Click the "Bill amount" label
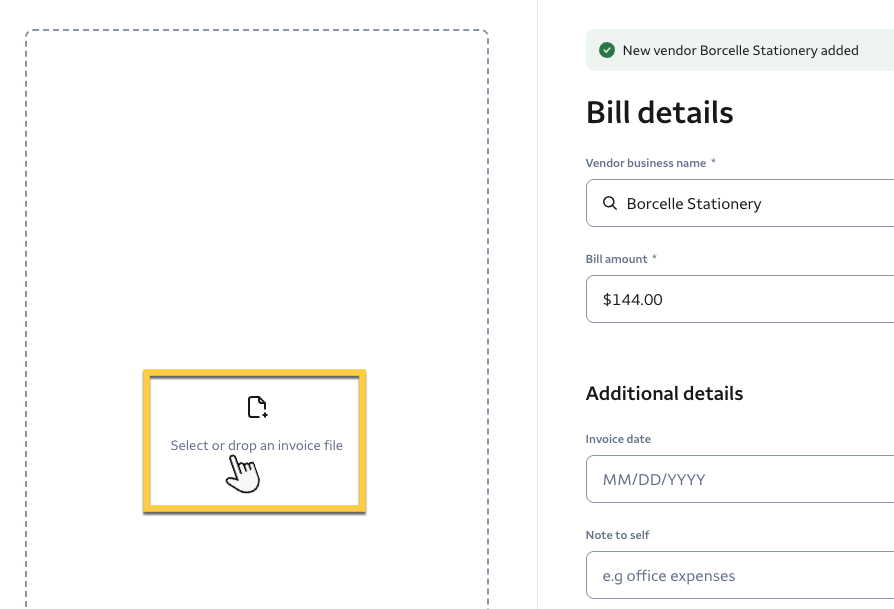This screenshot has height=609, width=894. tap(616, 259)
